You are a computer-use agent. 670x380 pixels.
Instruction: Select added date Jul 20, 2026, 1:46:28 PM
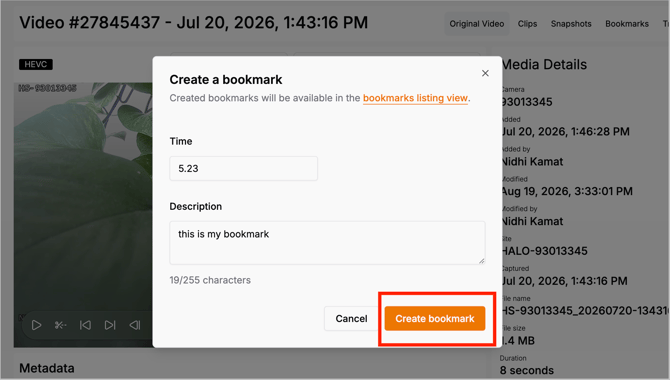click(x=565, y=132)
